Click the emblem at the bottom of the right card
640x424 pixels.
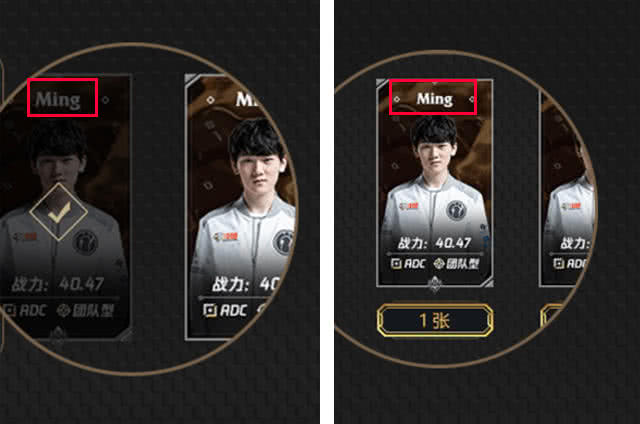[x=435, y=284]
